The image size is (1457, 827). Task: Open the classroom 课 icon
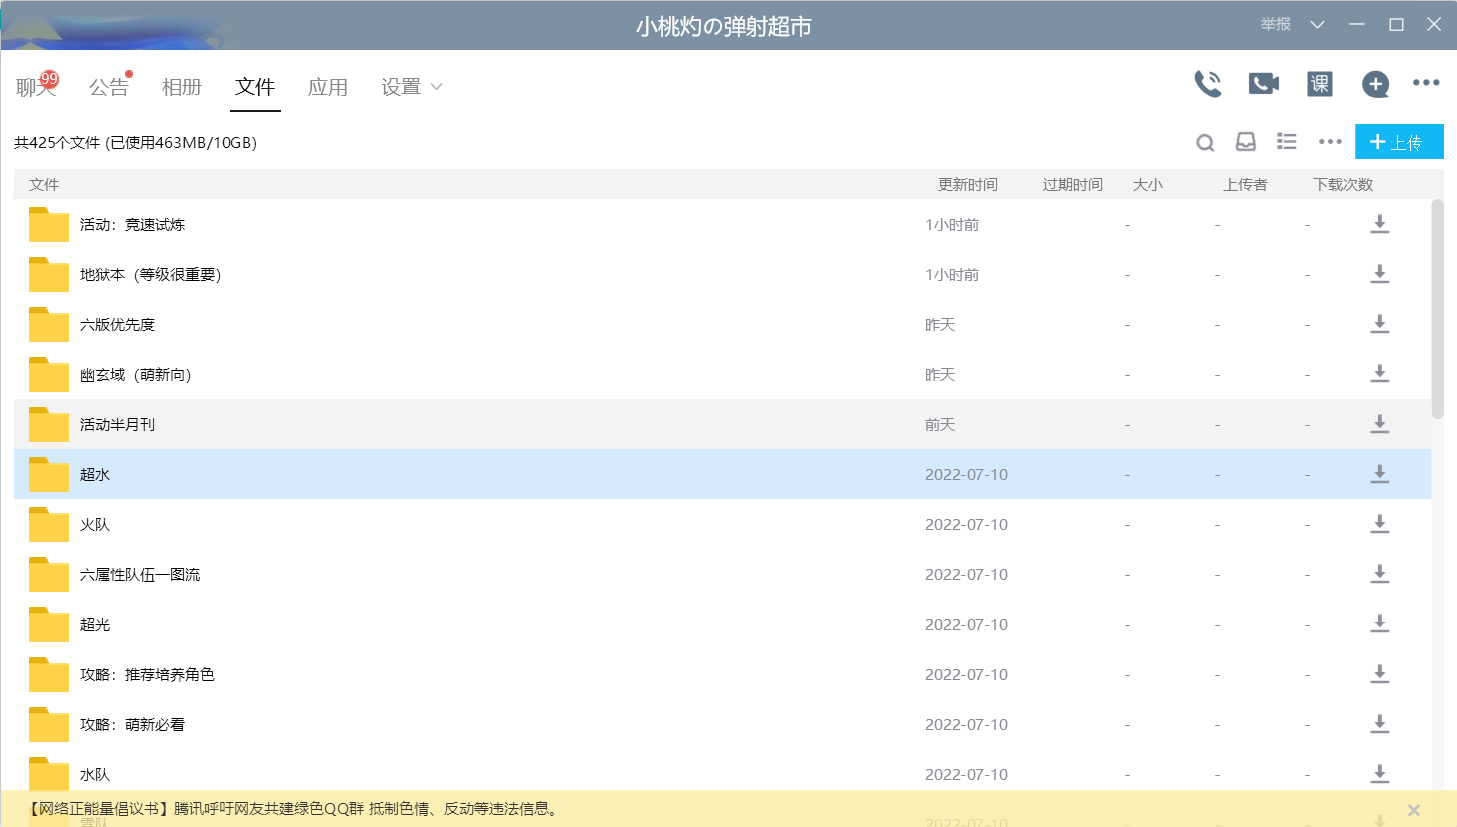click(x=1320, y=84)
